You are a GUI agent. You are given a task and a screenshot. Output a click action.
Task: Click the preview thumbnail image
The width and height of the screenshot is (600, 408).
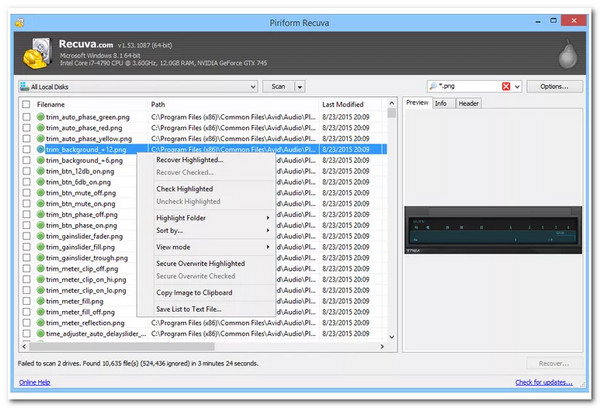click(493, 230)
